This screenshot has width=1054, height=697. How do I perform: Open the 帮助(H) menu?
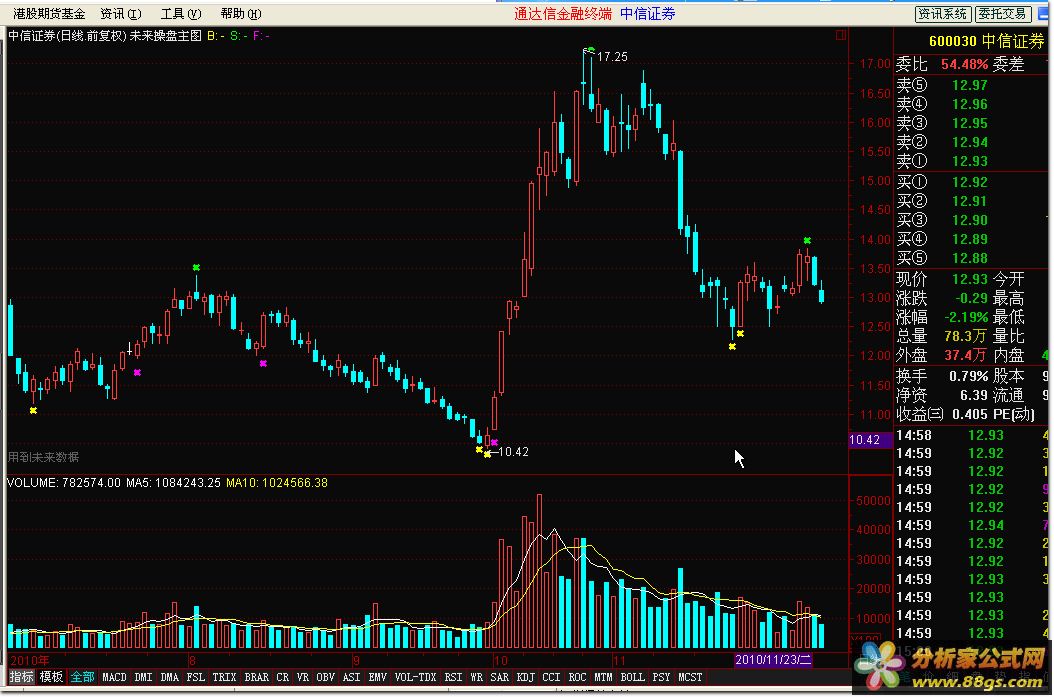(241, 13)
